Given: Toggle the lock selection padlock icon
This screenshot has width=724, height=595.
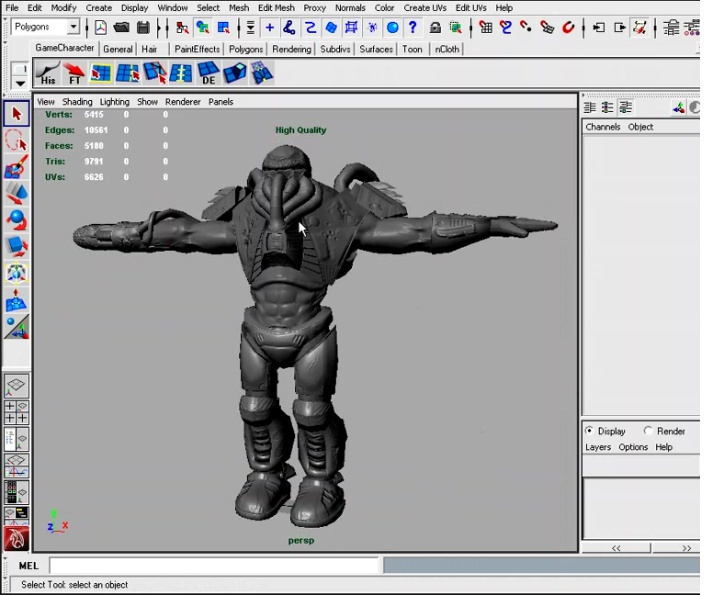Looking at the screenshot, I should (x=435, y=28).
